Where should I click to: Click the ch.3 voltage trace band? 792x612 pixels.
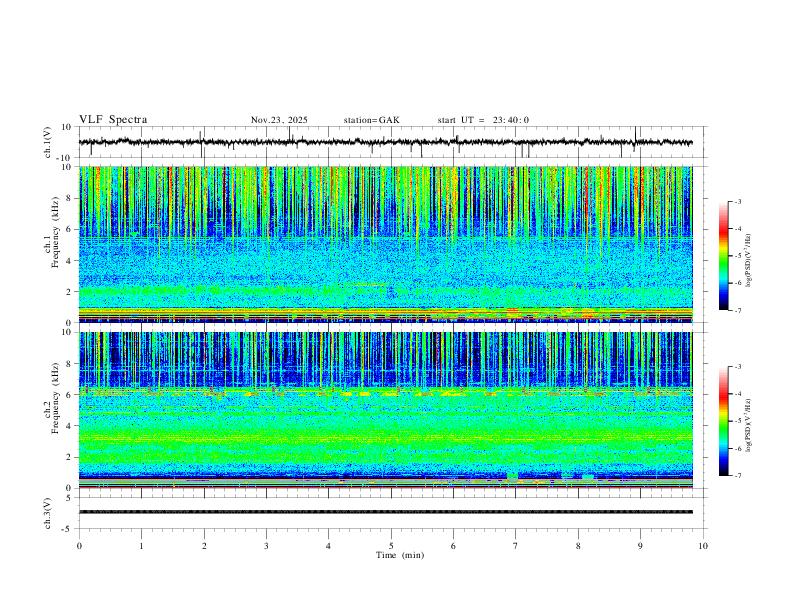[385, 512]
